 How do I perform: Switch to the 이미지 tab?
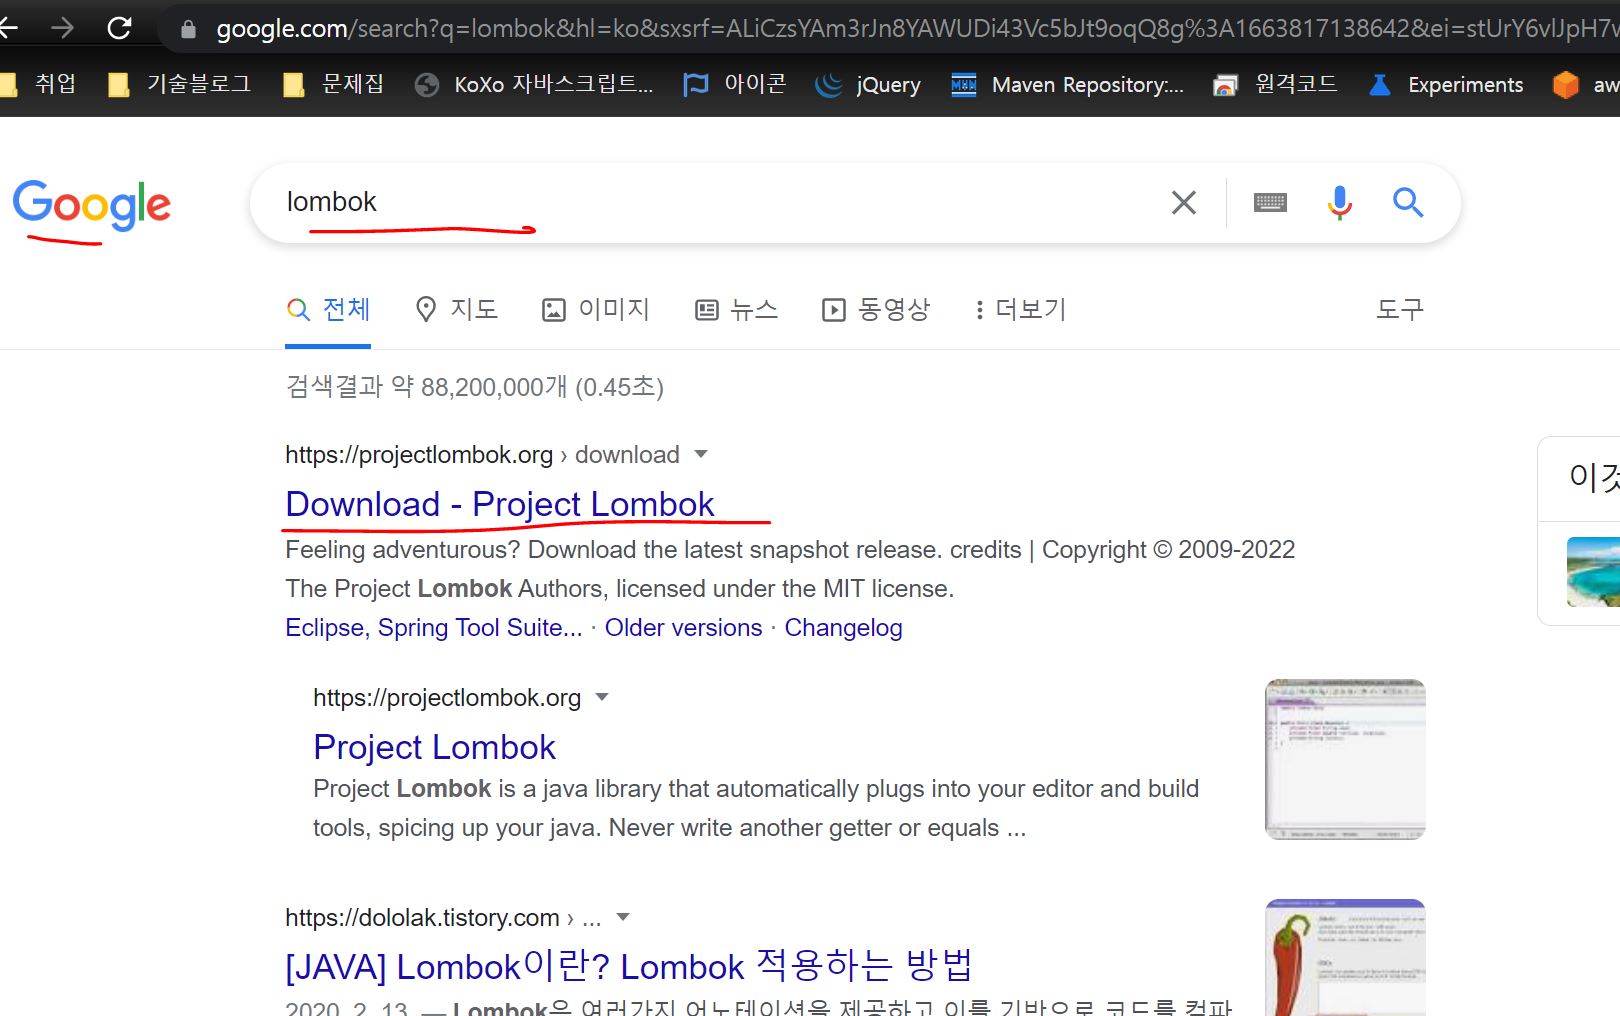click(x=596, y=310)
